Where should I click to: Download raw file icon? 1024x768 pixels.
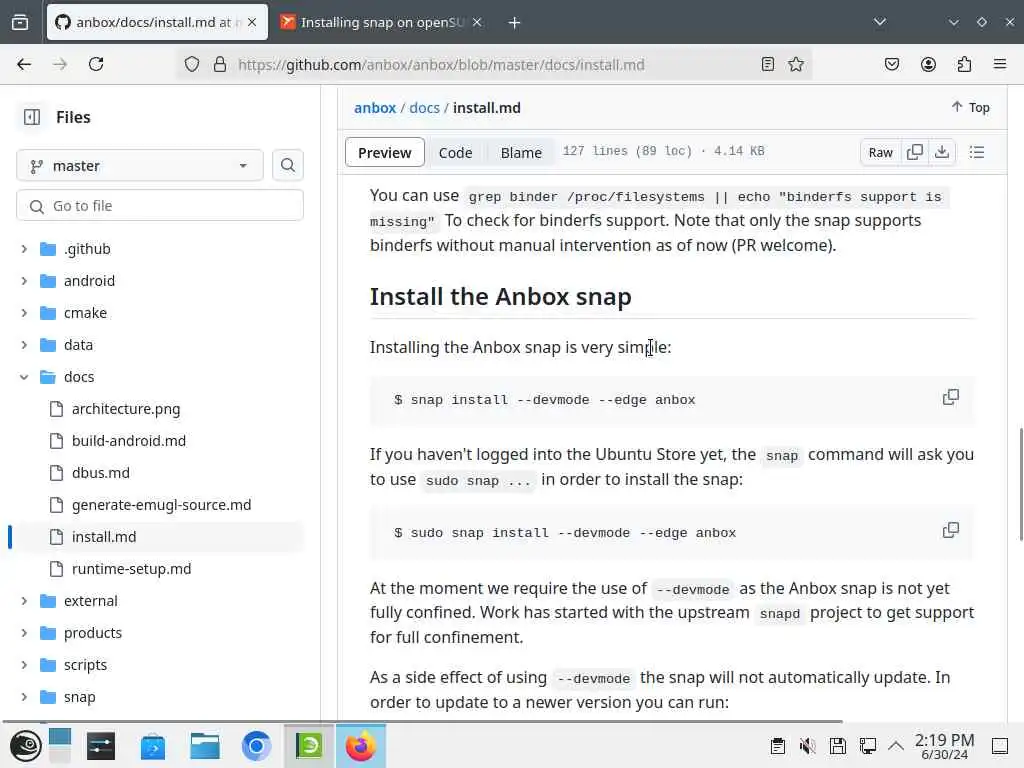(x=942, y=152)
